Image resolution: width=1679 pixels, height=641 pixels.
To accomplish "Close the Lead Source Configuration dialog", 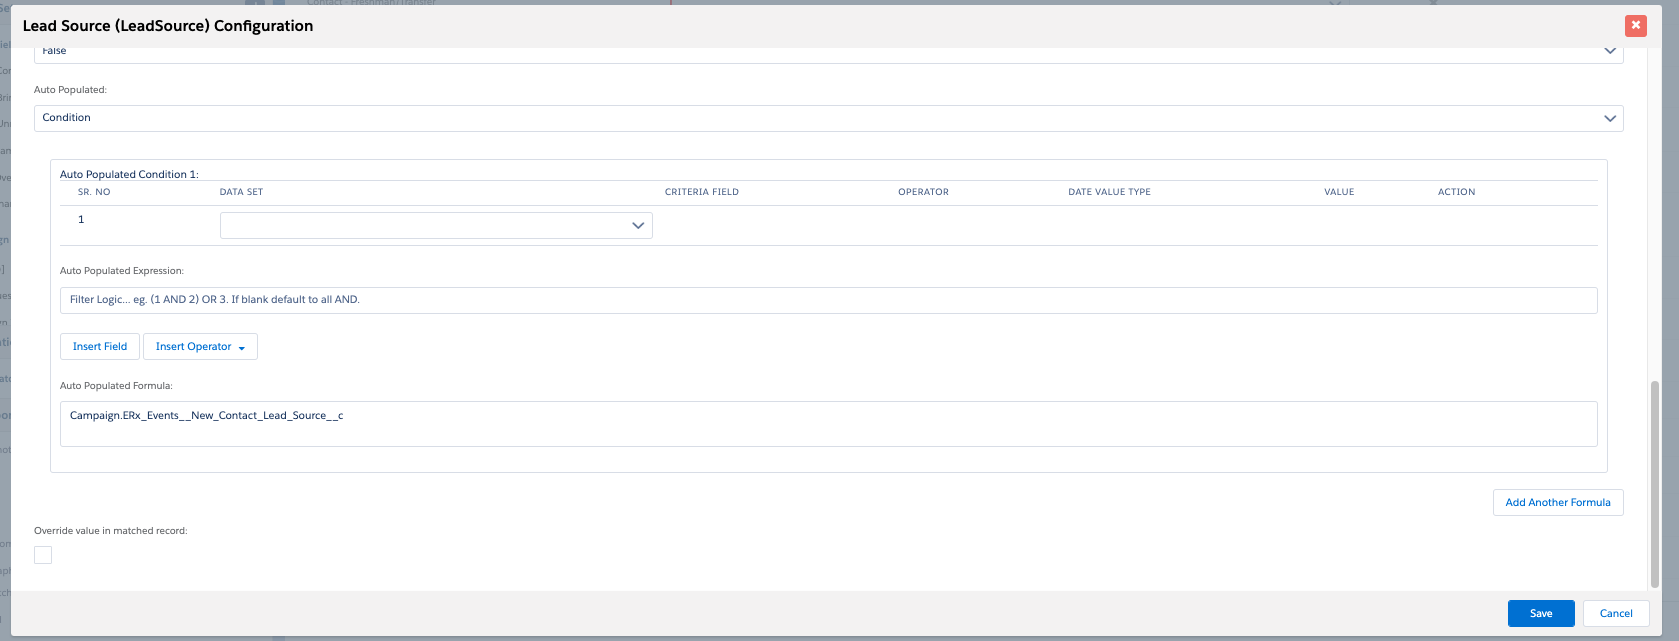I will coord(1636,26).
